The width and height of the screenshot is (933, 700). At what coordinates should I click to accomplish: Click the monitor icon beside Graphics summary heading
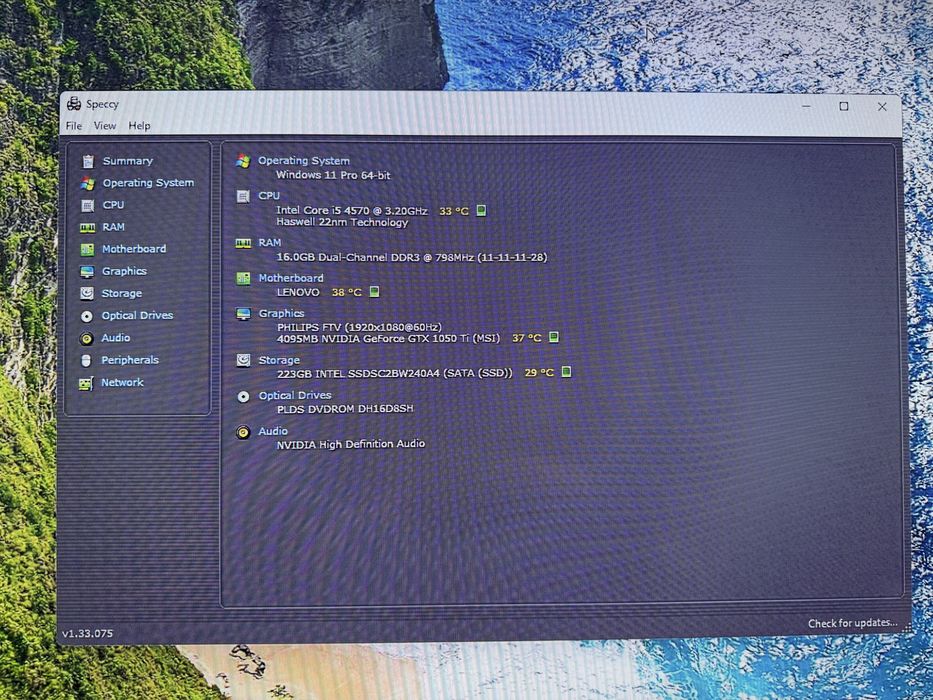(x=243, y=314)
